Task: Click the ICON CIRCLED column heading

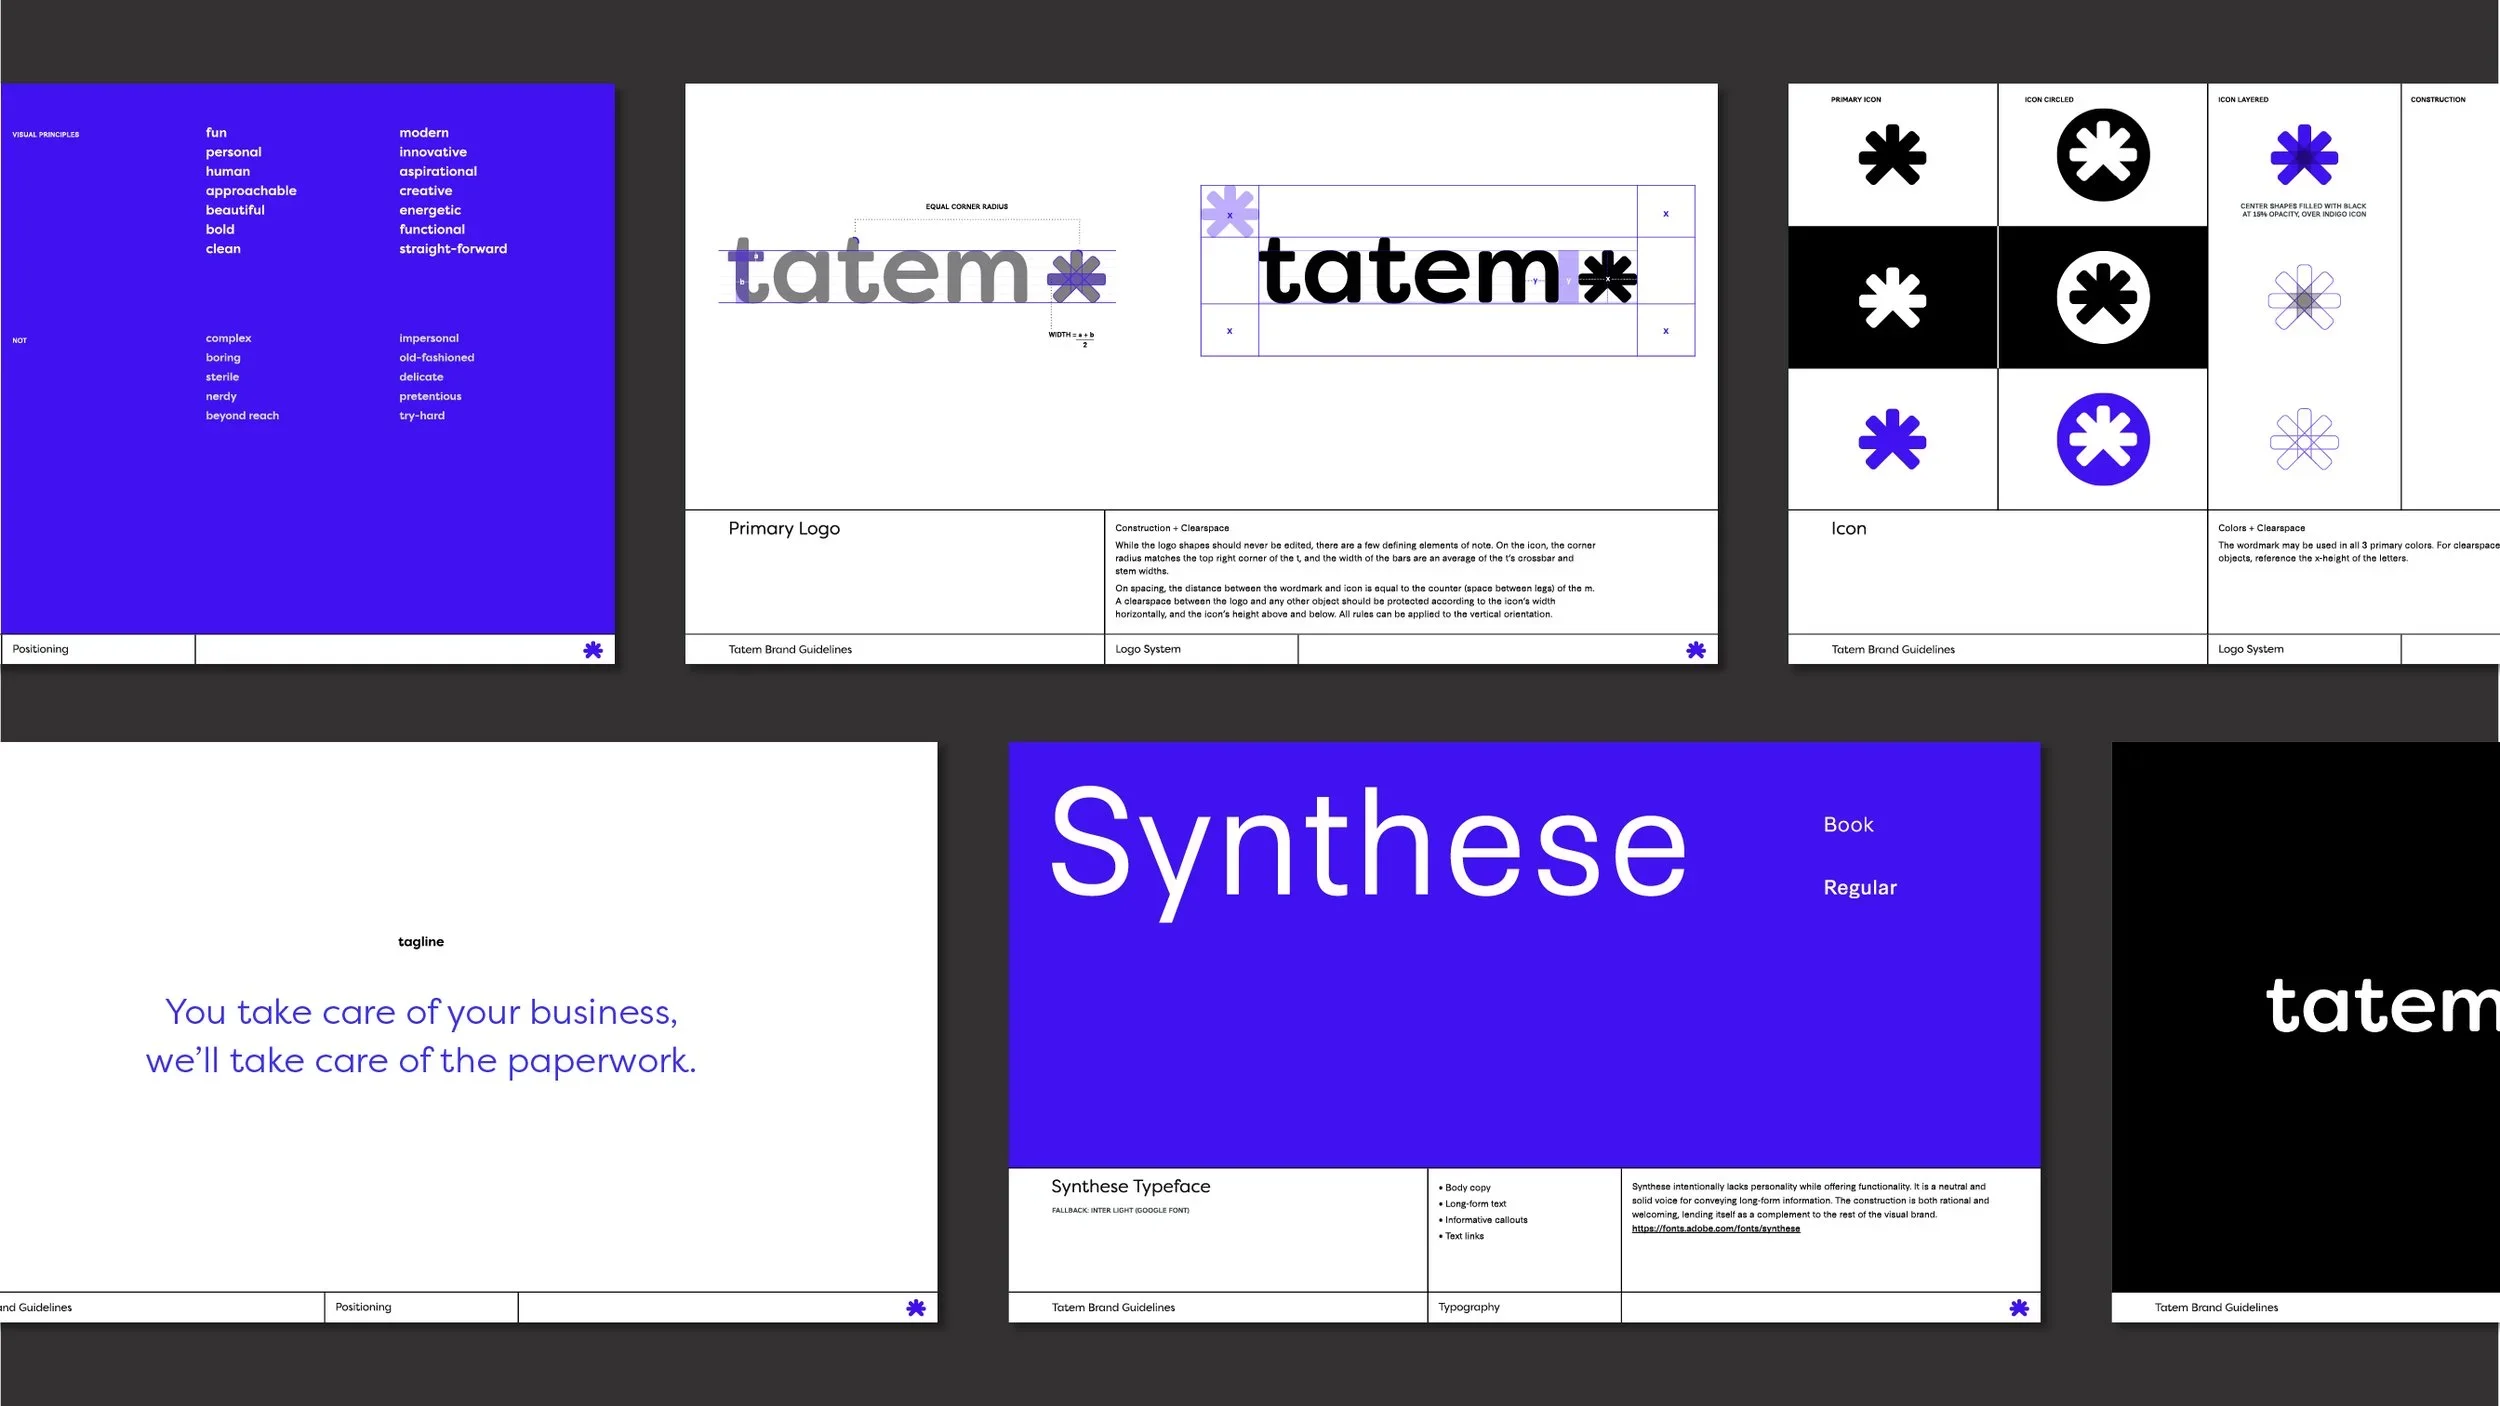Action: (2049, 100)
